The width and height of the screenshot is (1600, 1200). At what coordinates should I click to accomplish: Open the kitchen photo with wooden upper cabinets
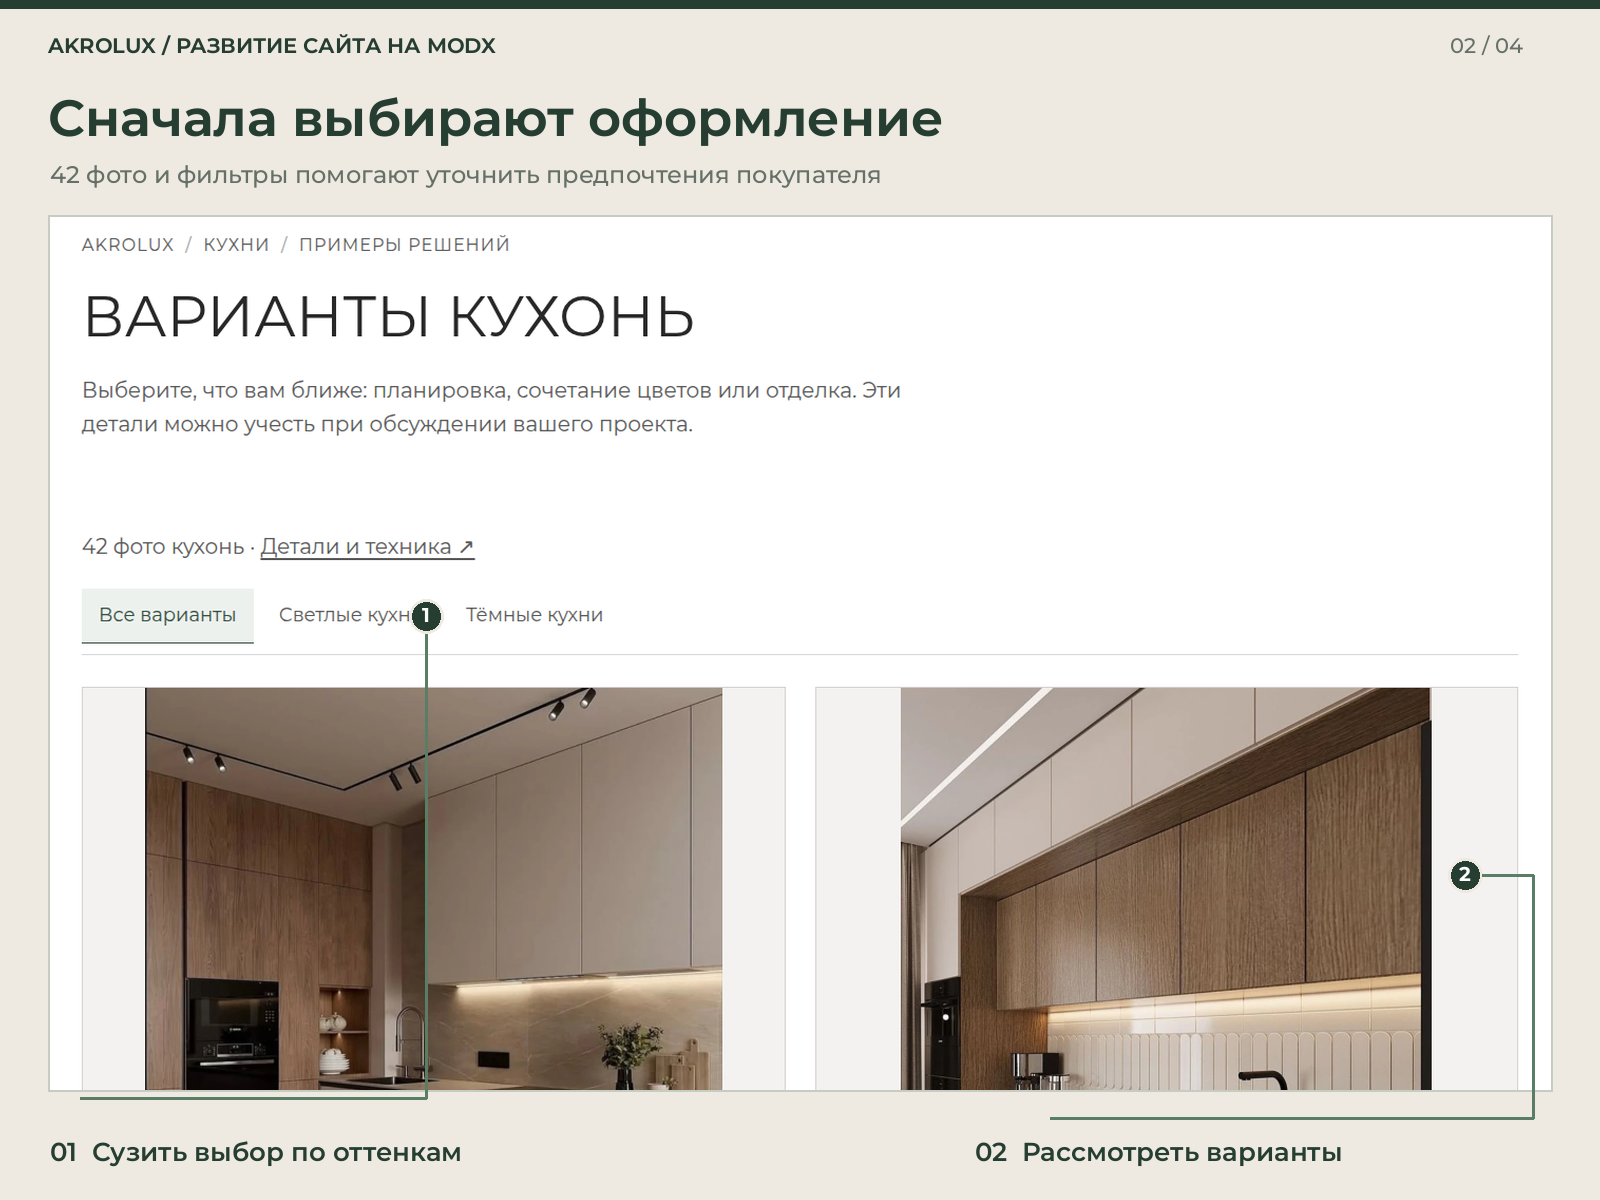pyautogui.click(x=1166, y=888)
